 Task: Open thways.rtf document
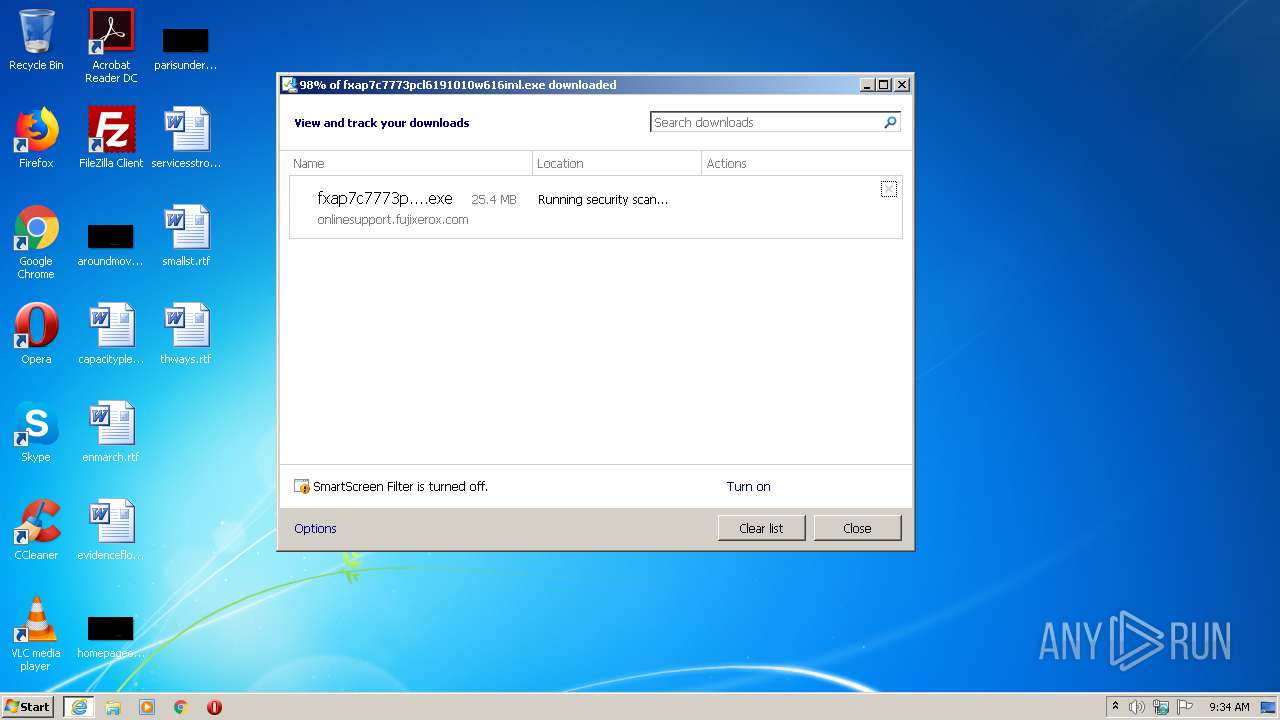point(186,333)
